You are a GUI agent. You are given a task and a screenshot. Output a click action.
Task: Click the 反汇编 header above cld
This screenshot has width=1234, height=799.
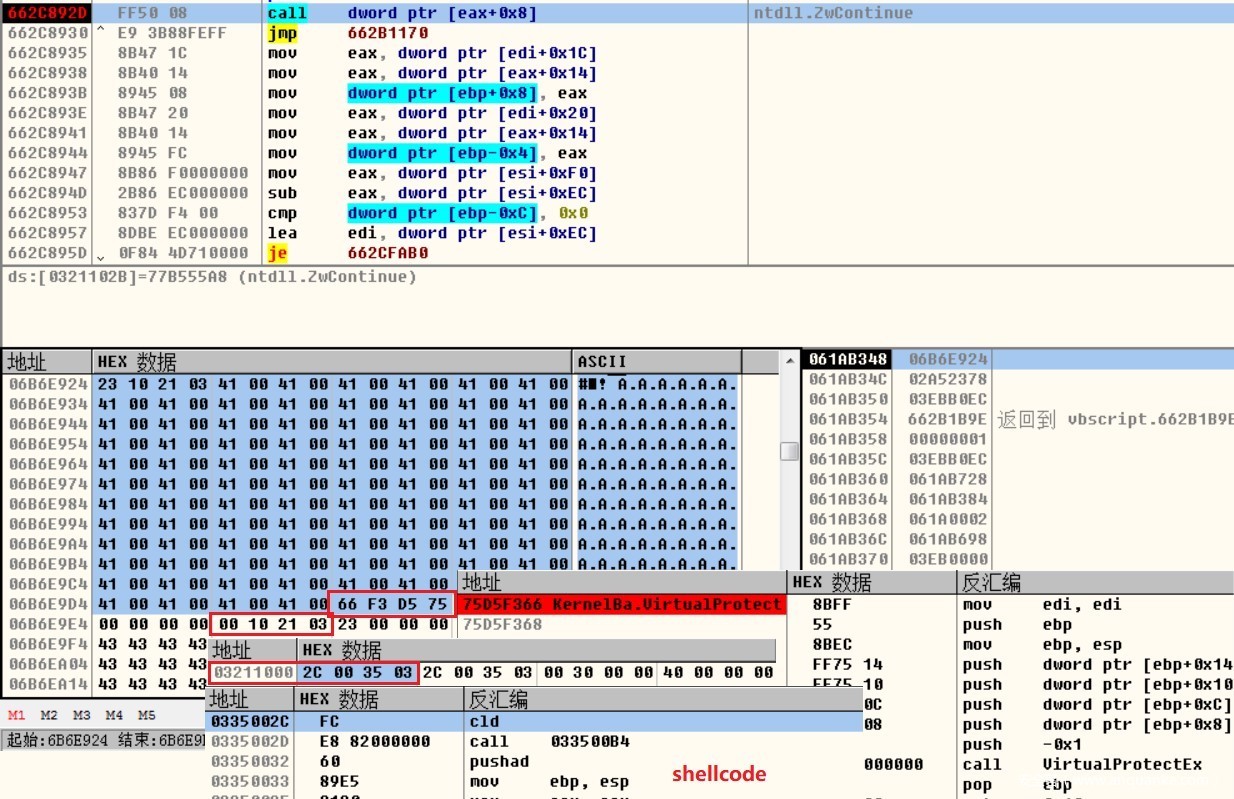pos(498,699)
